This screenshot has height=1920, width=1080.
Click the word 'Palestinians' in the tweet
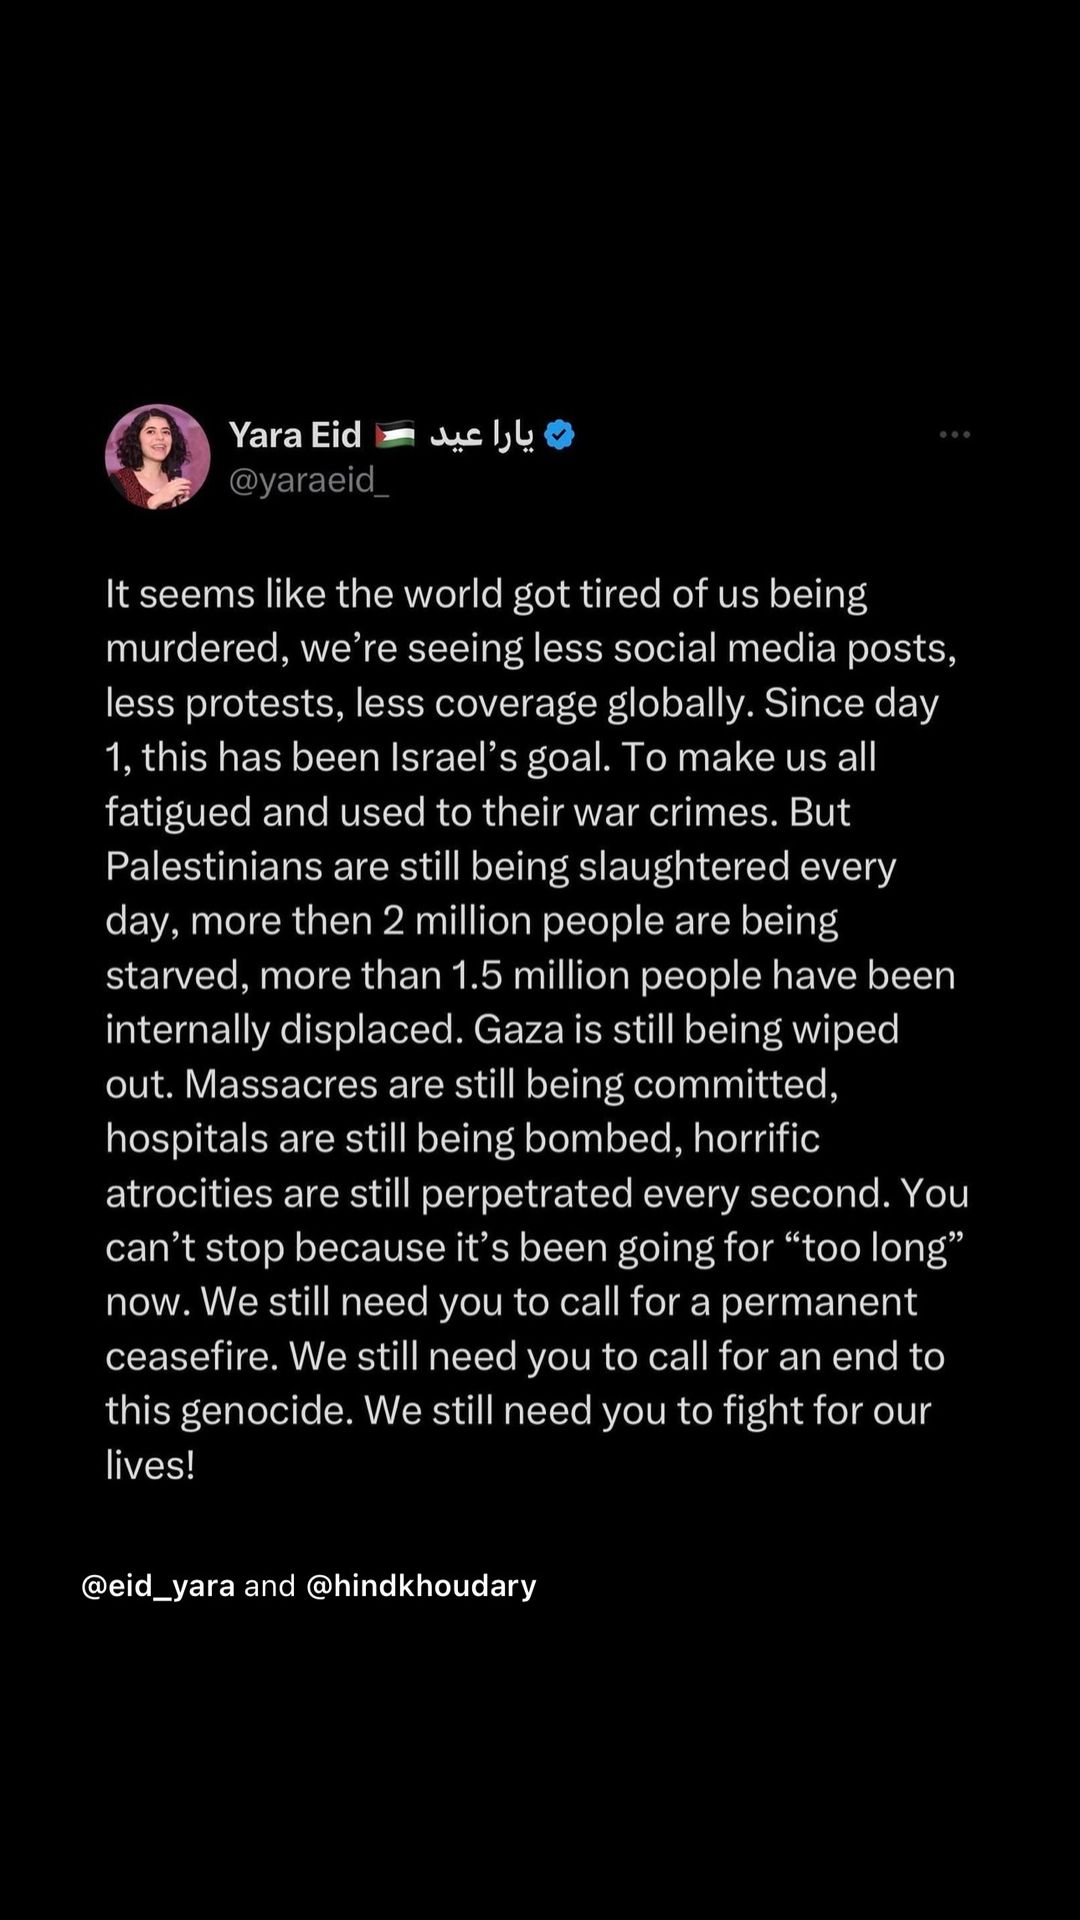(x=214, y=867)
